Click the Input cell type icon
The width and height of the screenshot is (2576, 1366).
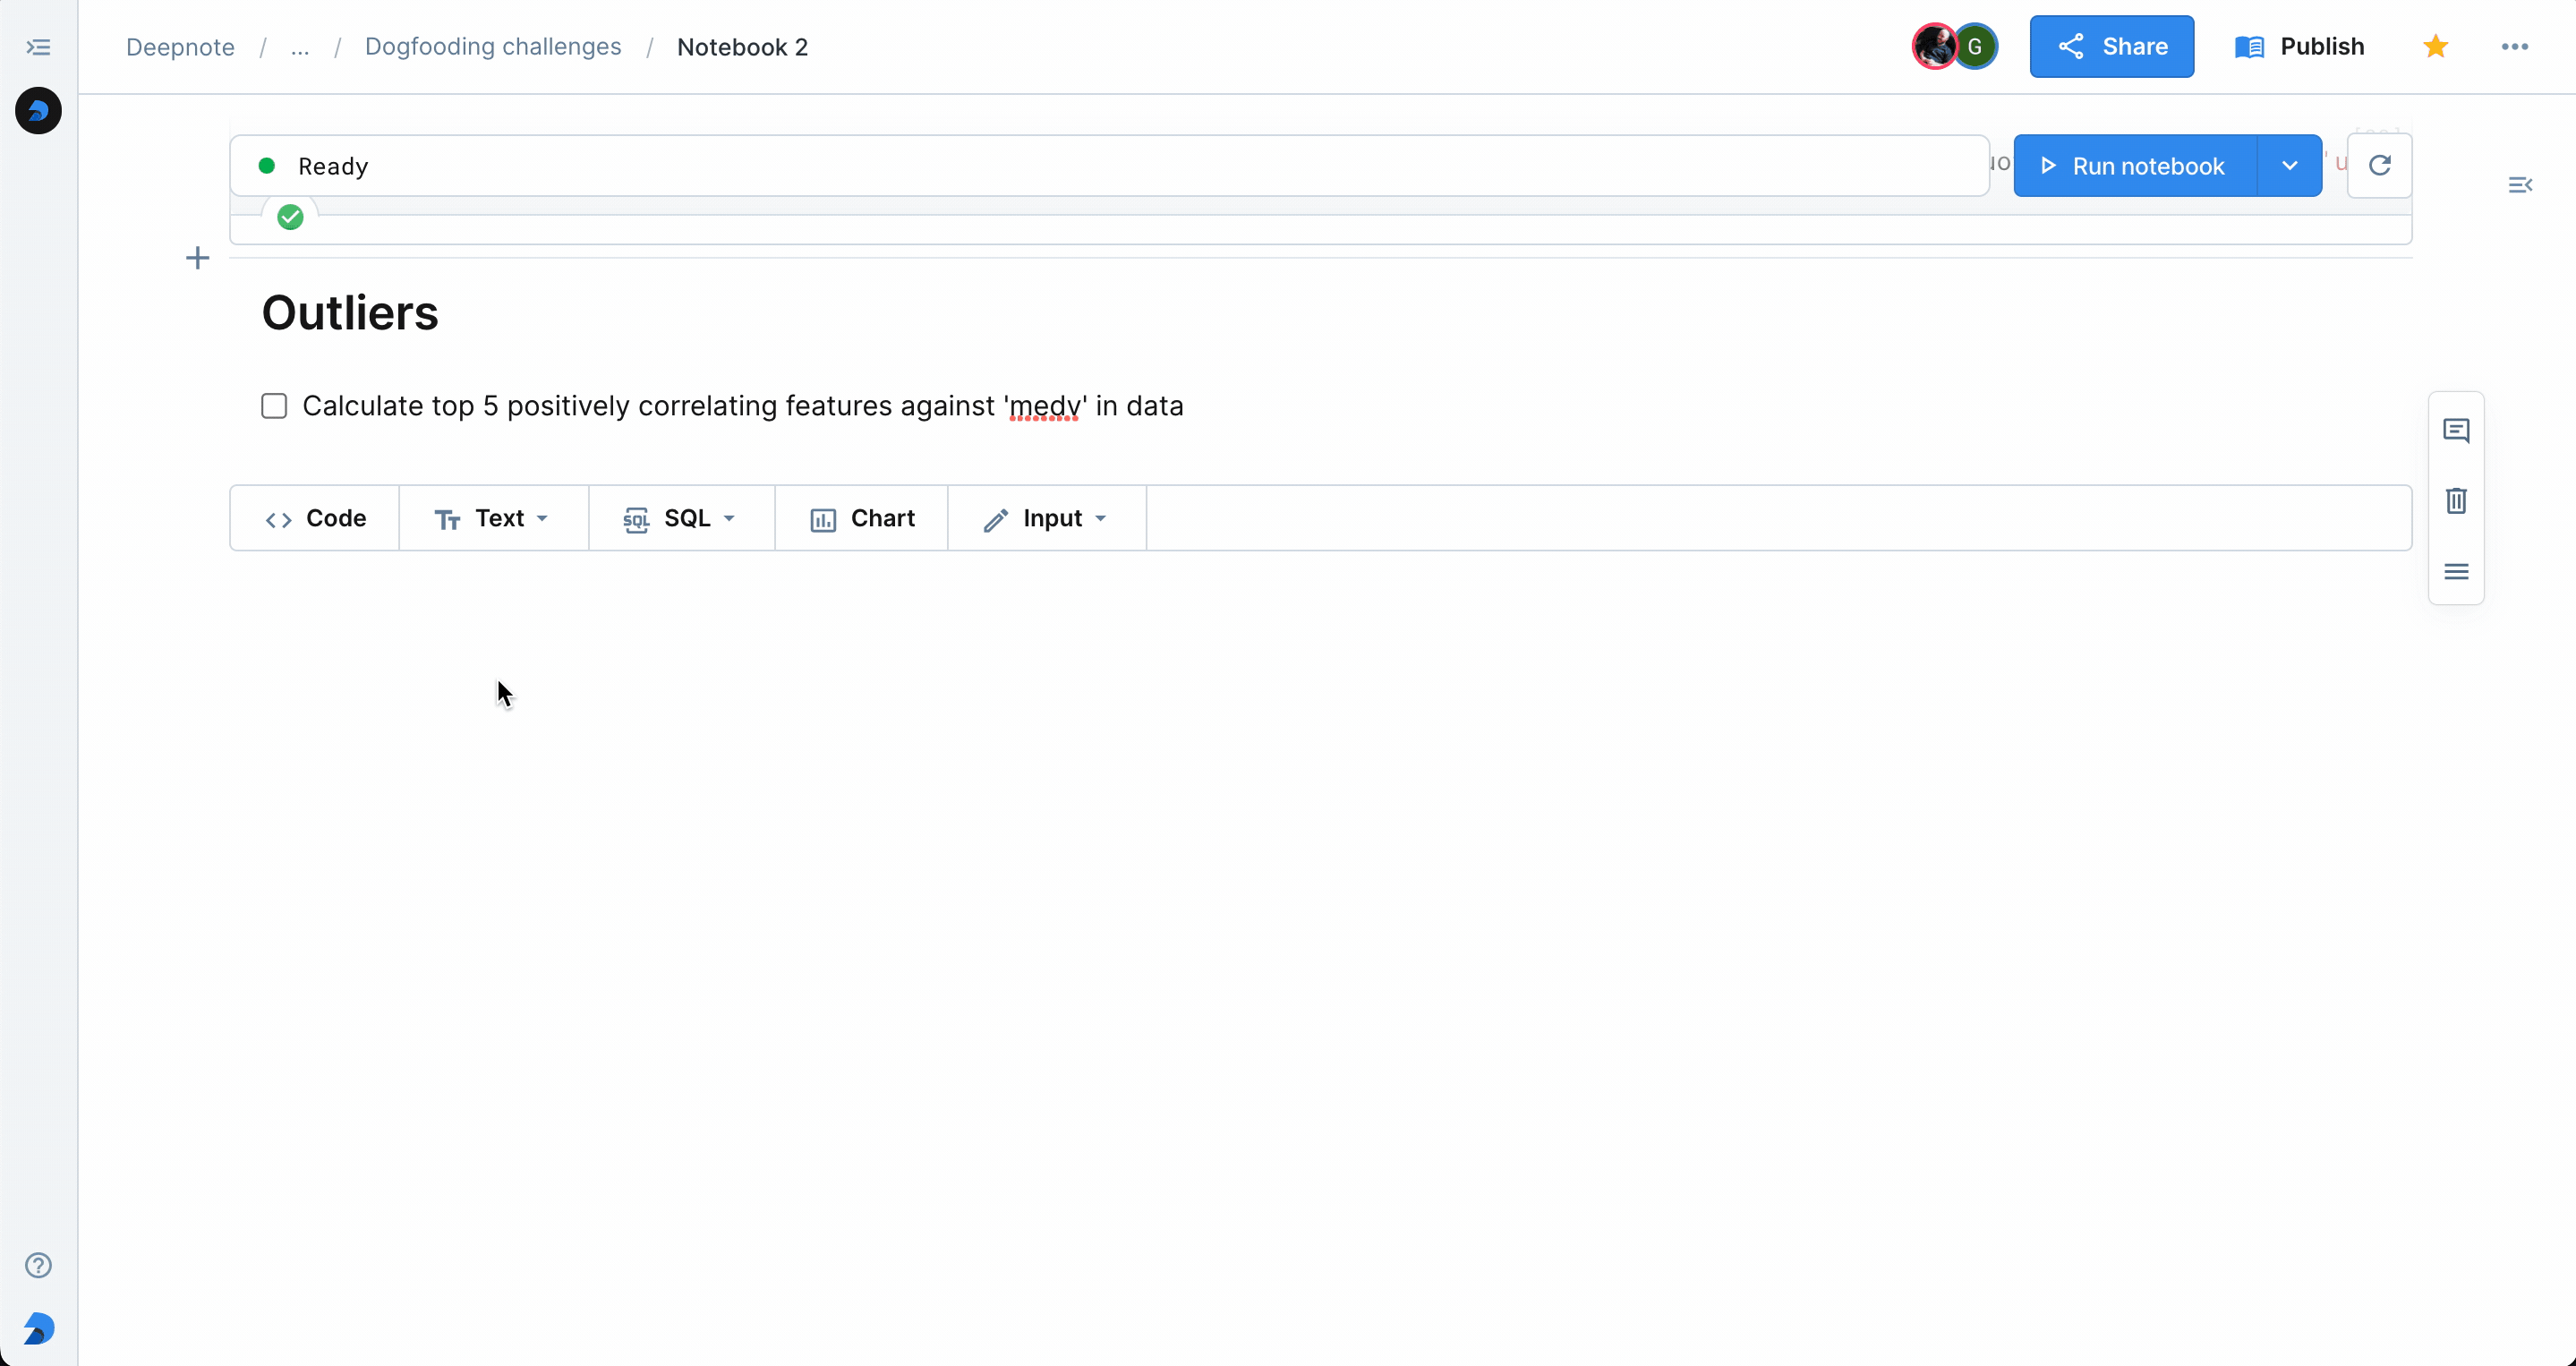click(995, 517)
